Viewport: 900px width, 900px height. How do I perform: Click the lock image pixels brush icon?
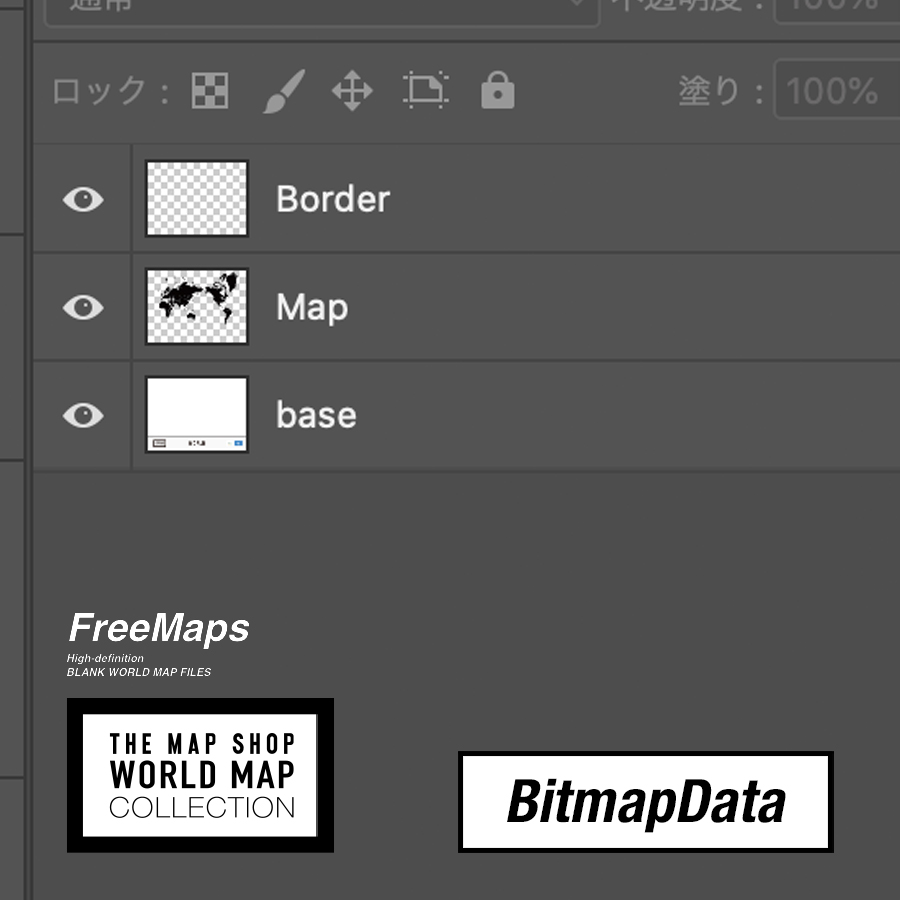point(284,91)
